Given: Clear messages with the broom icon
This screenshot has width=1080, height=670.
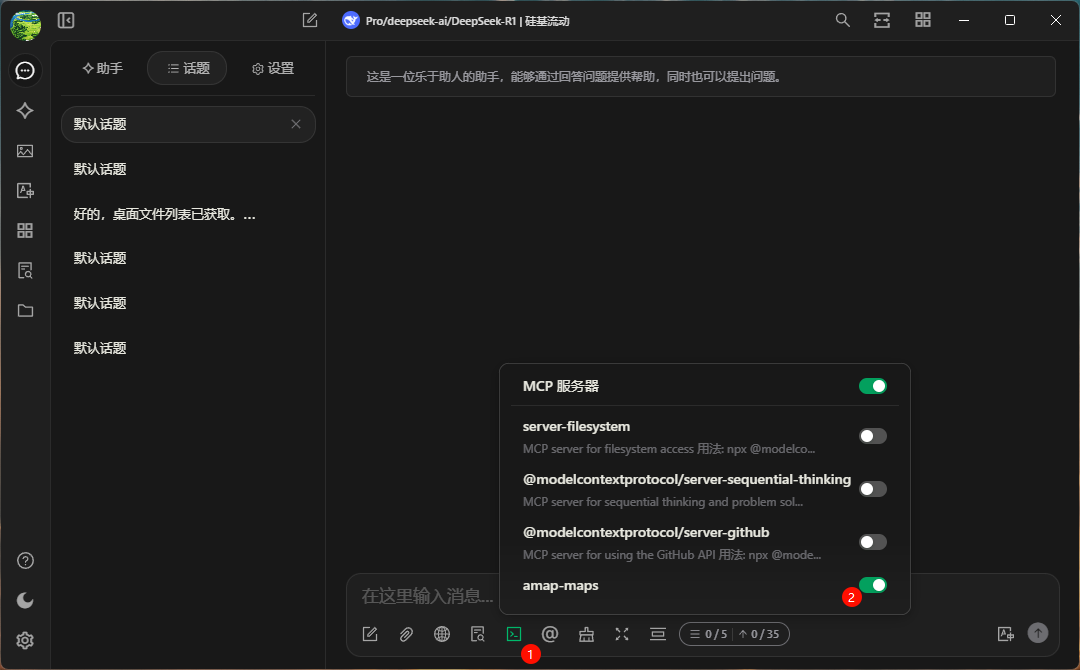Looking at the screenshot, I should [x=586, y=634].
